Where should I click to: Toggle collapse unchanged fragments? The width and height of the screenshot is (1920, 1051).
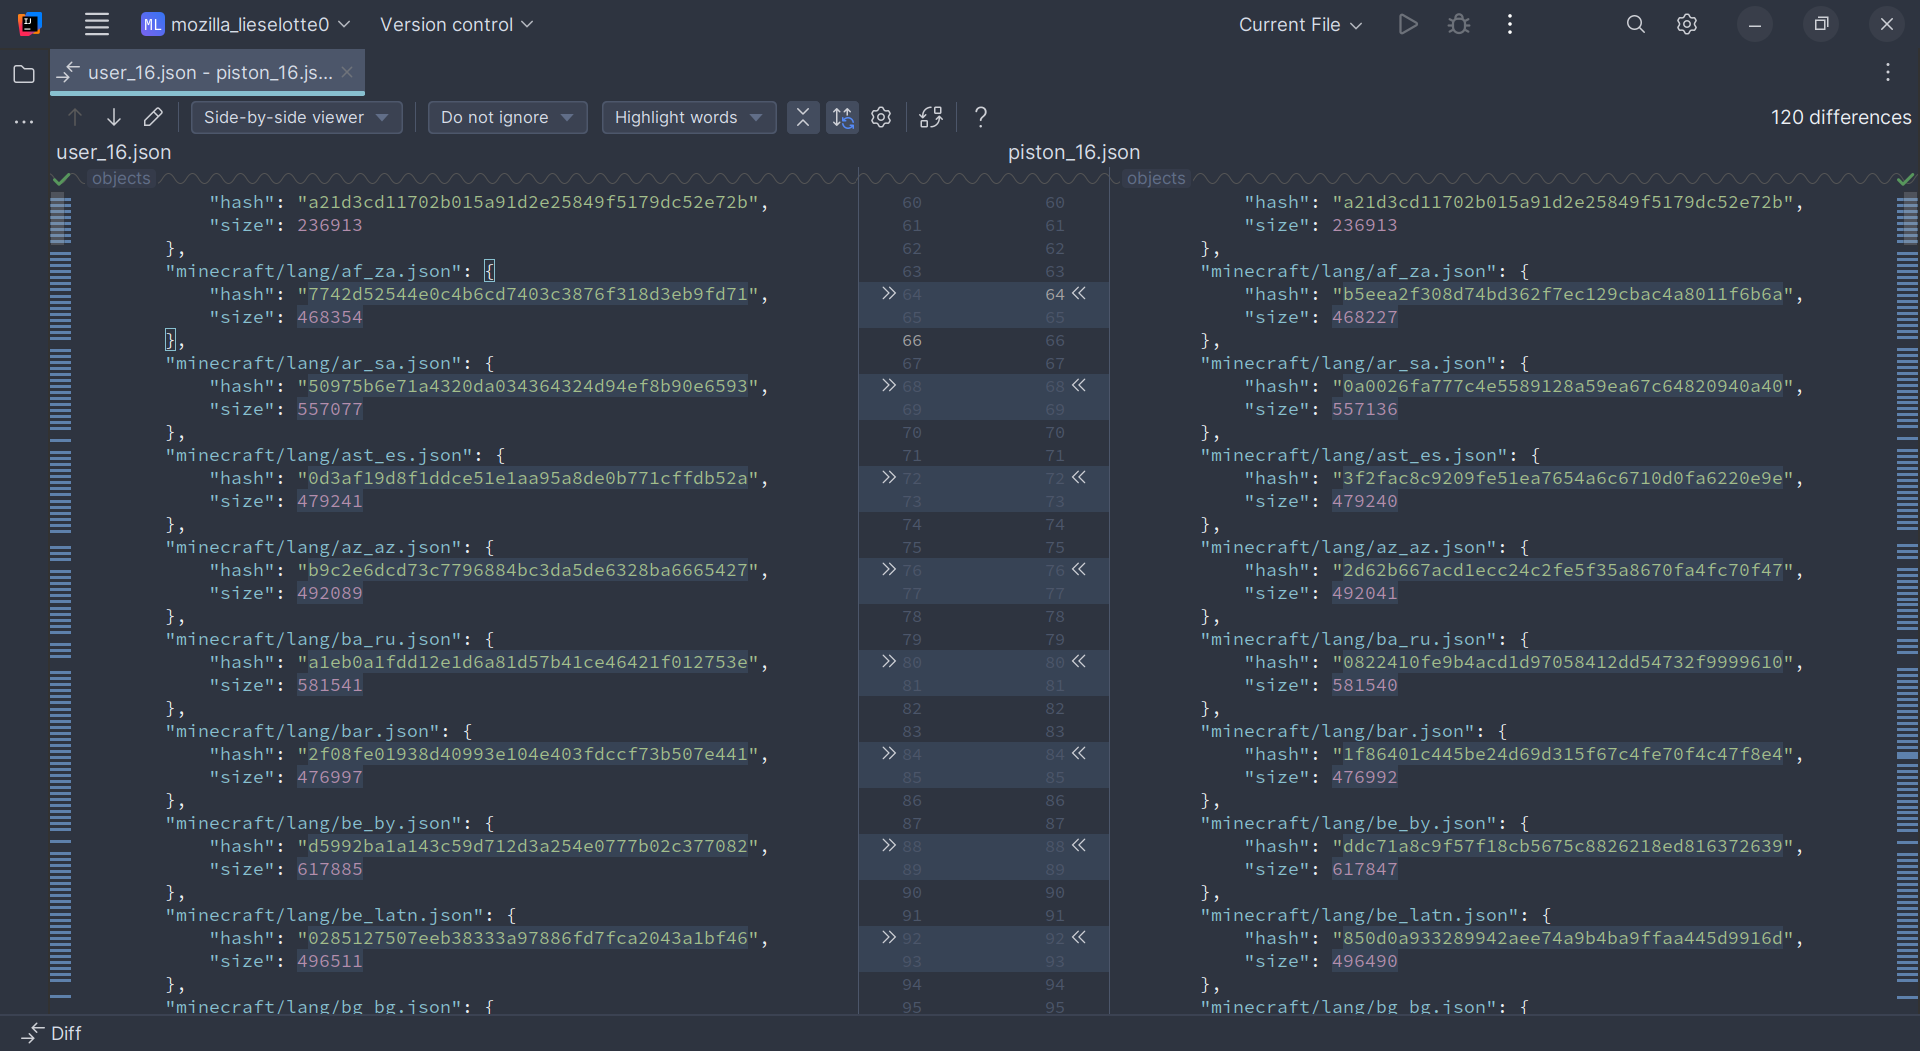pyautogui.click(x=803, y=117)
